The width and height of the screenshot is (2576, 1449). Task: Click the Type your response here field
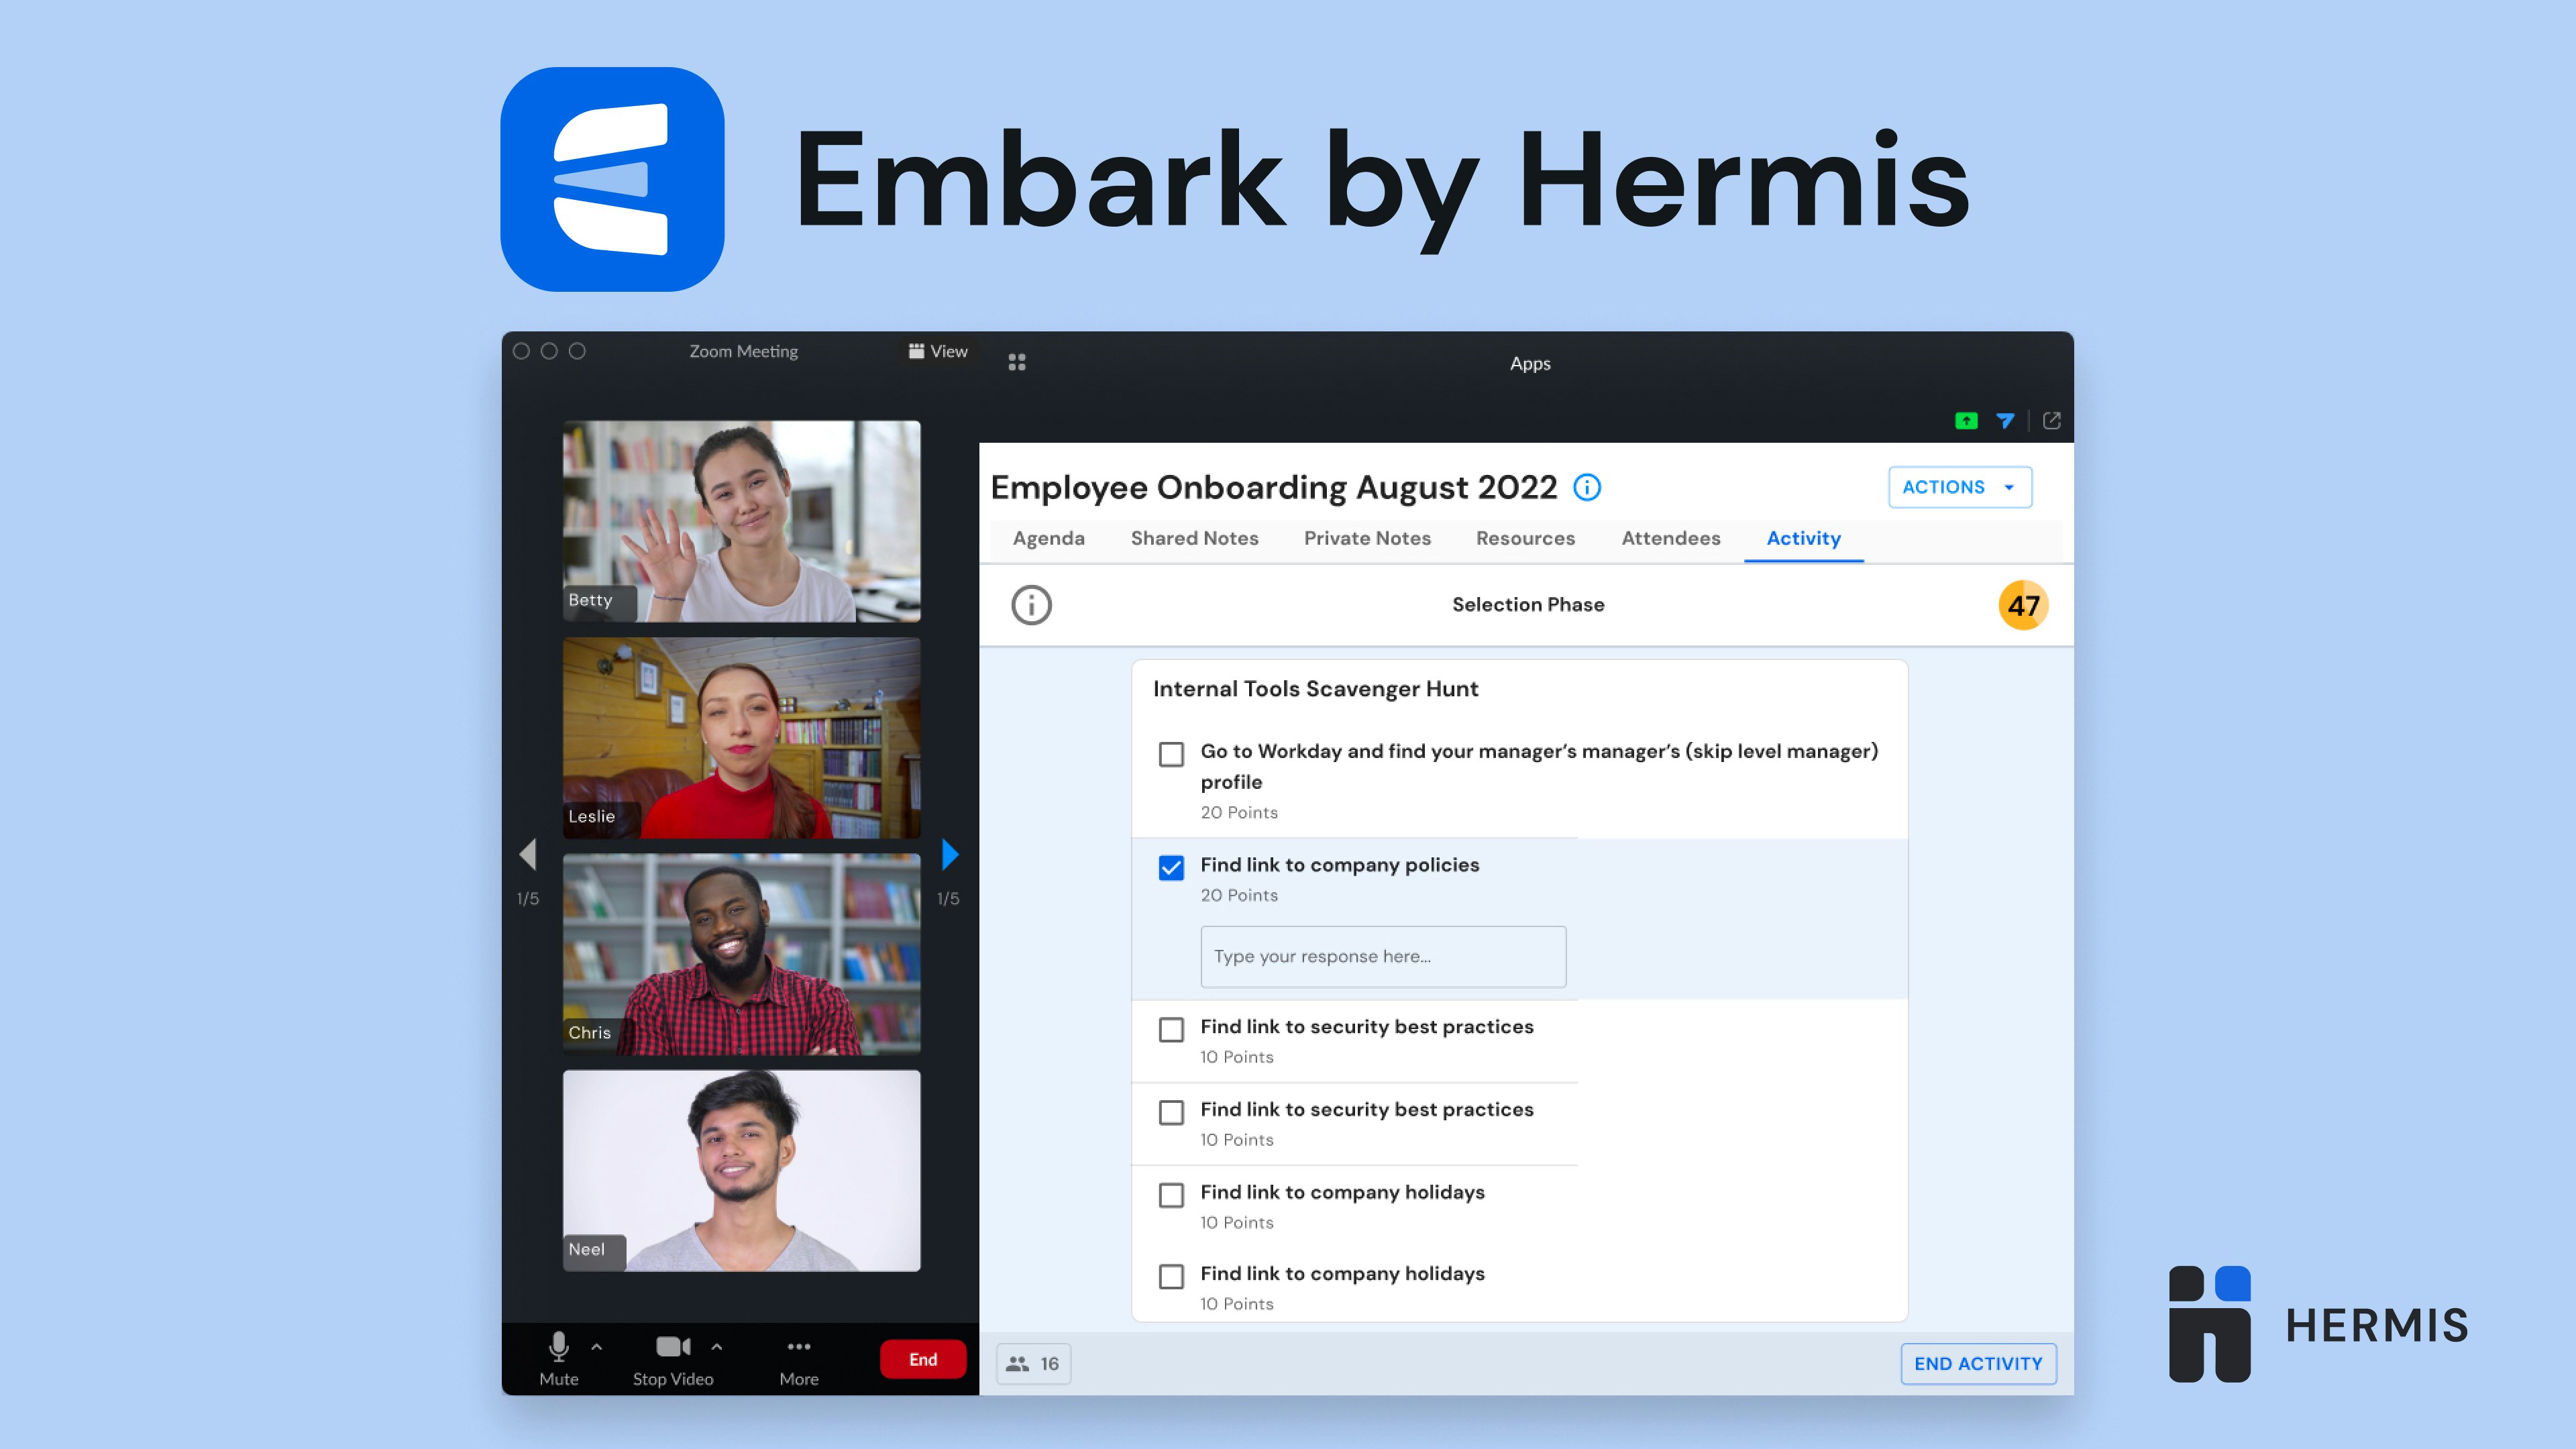point(1383,956)
